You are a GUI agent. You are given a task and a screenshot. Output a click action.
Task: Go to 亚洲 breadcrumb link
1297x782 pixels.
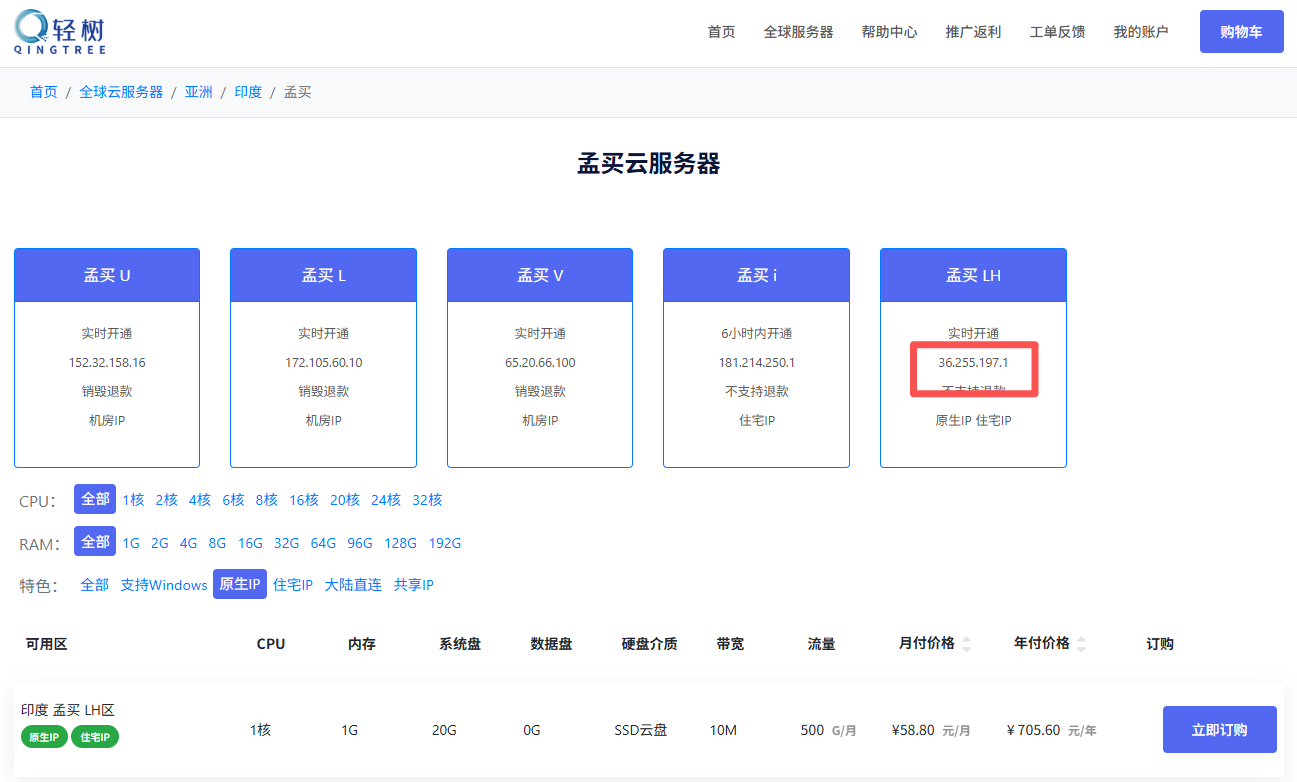click(x=198, y=92)
